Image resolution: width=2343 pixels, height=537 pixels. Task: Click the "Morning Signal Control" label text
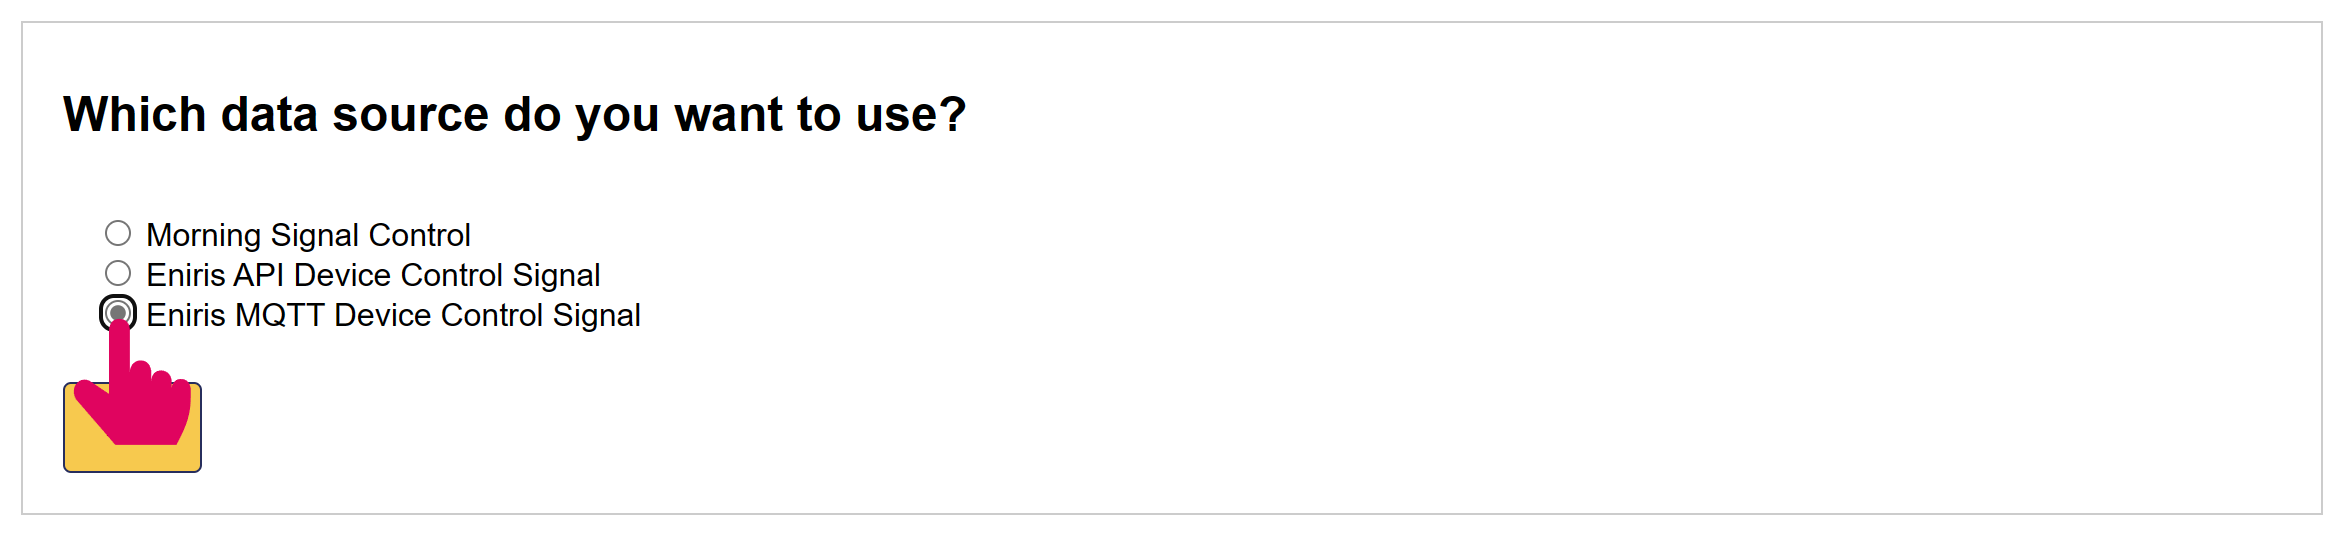coord(308,235)
